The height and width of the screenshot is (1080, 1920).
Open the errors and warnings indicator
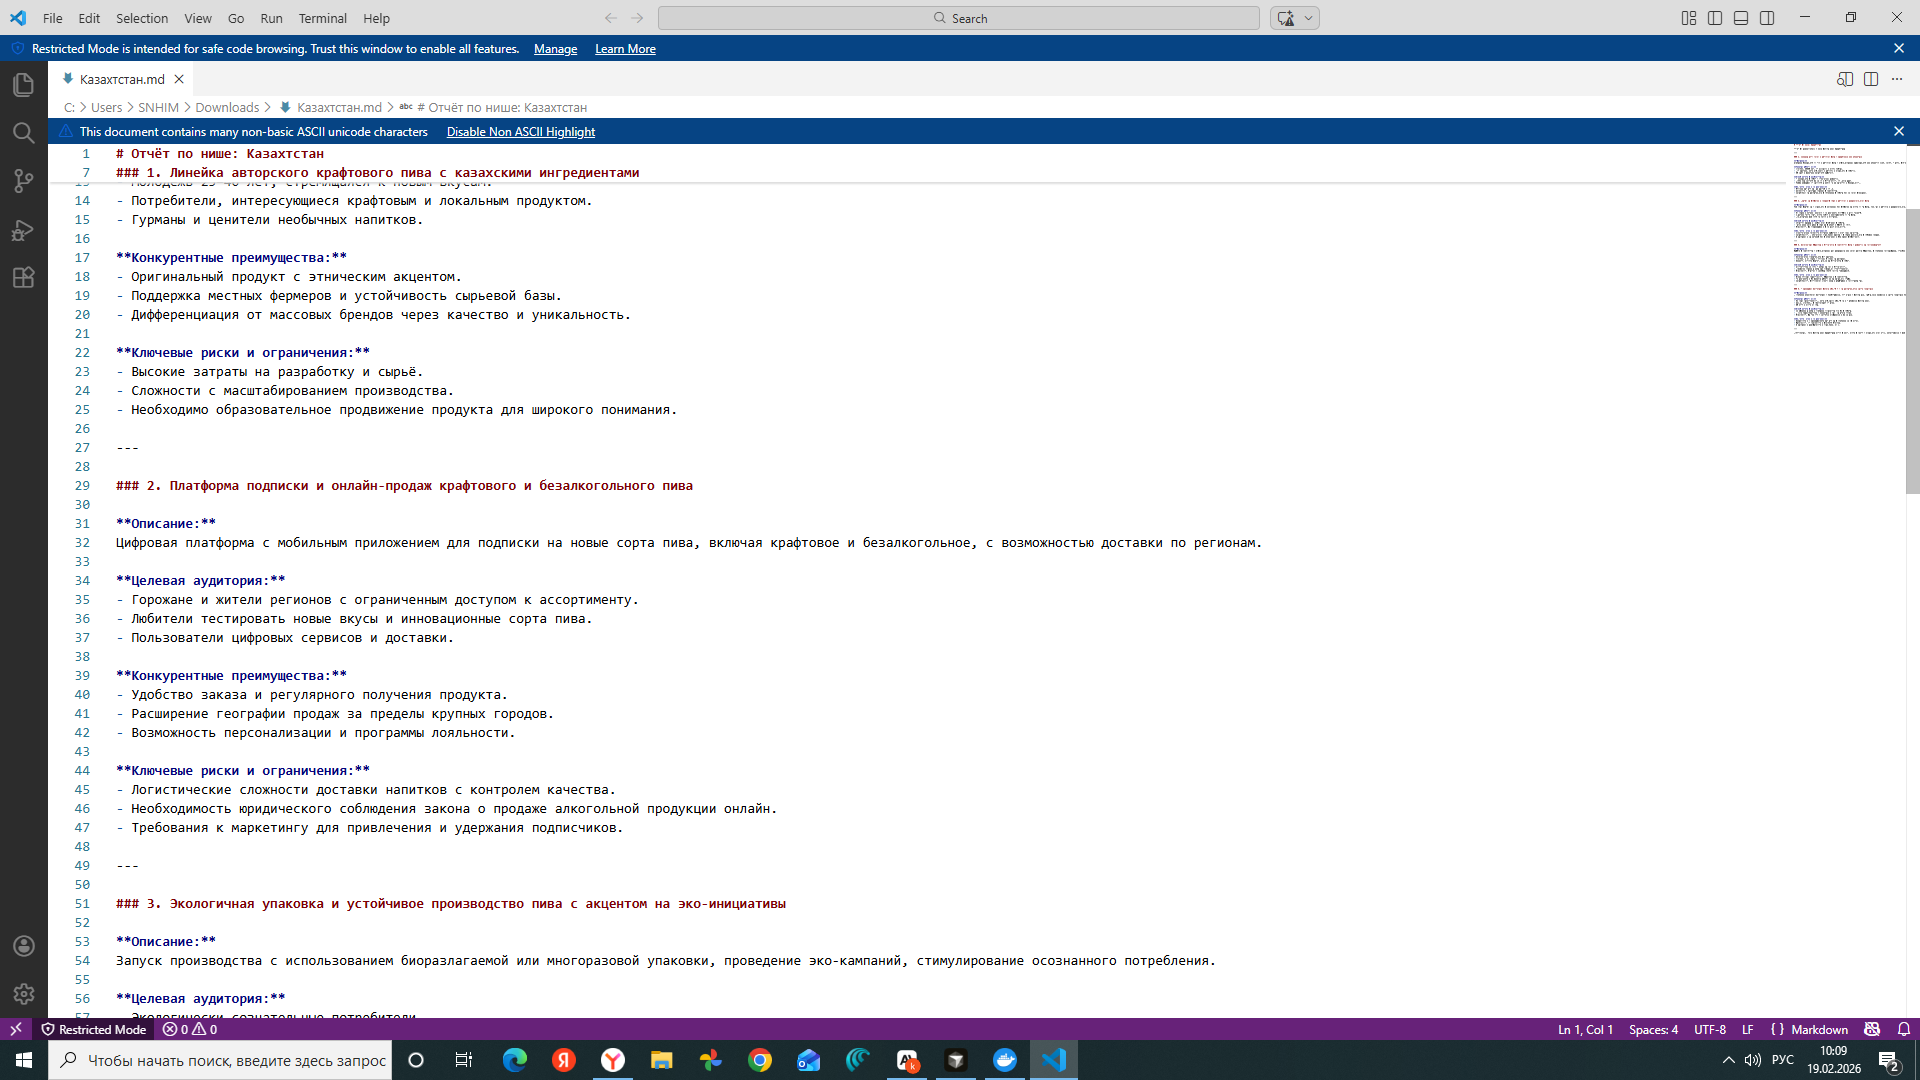point(190,1029)
